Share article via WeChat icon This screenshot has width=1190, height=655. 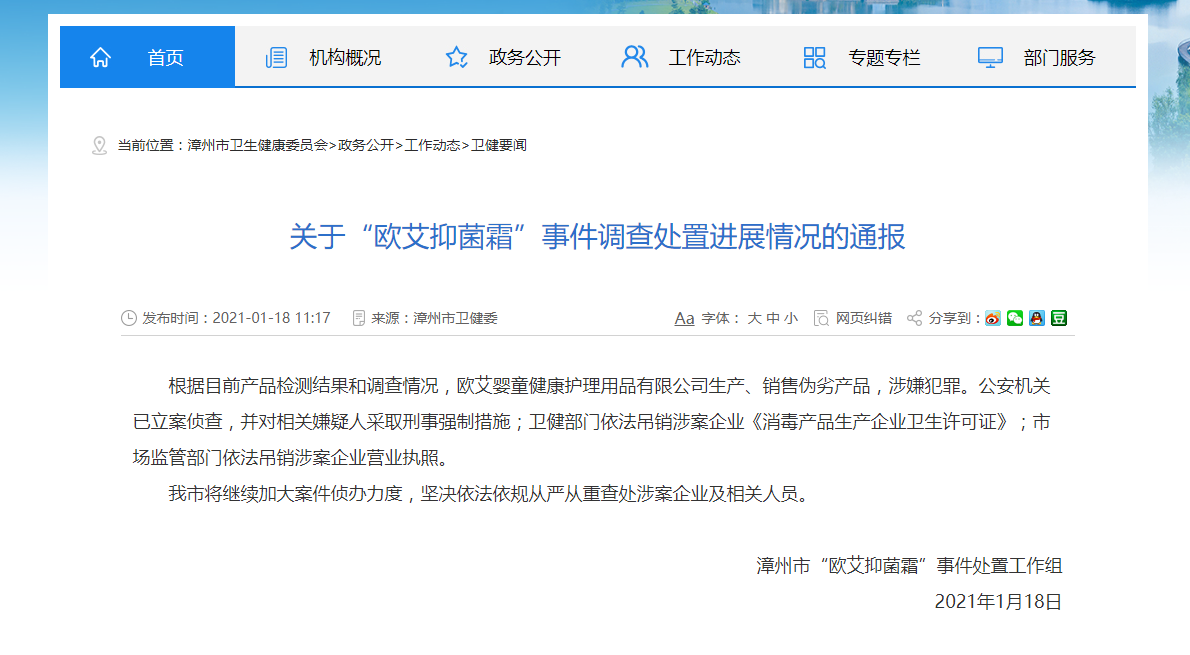coord(1015,318)
